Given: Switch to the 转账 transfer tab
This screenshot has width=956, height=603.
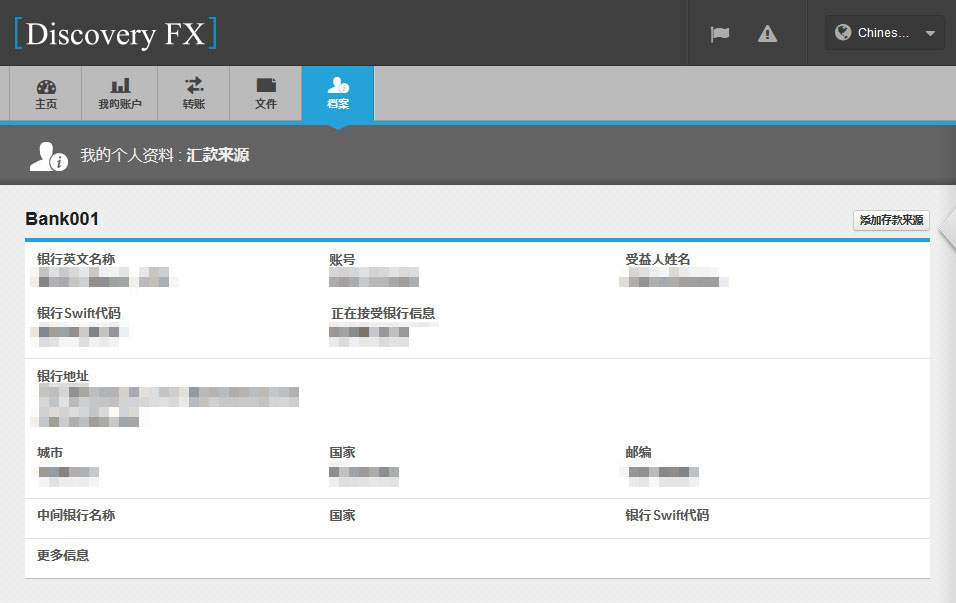Looking at the screenshot, I should point(193,94).
